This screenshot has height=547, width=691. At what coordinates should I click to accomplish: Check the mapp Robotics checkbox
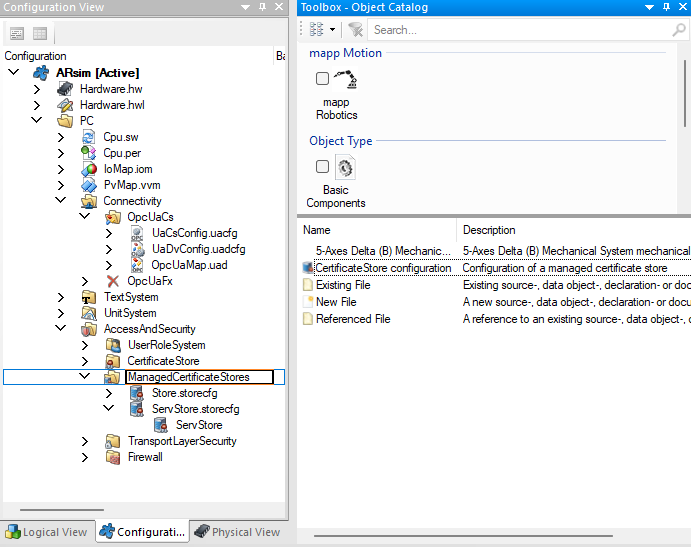point(322,78)
